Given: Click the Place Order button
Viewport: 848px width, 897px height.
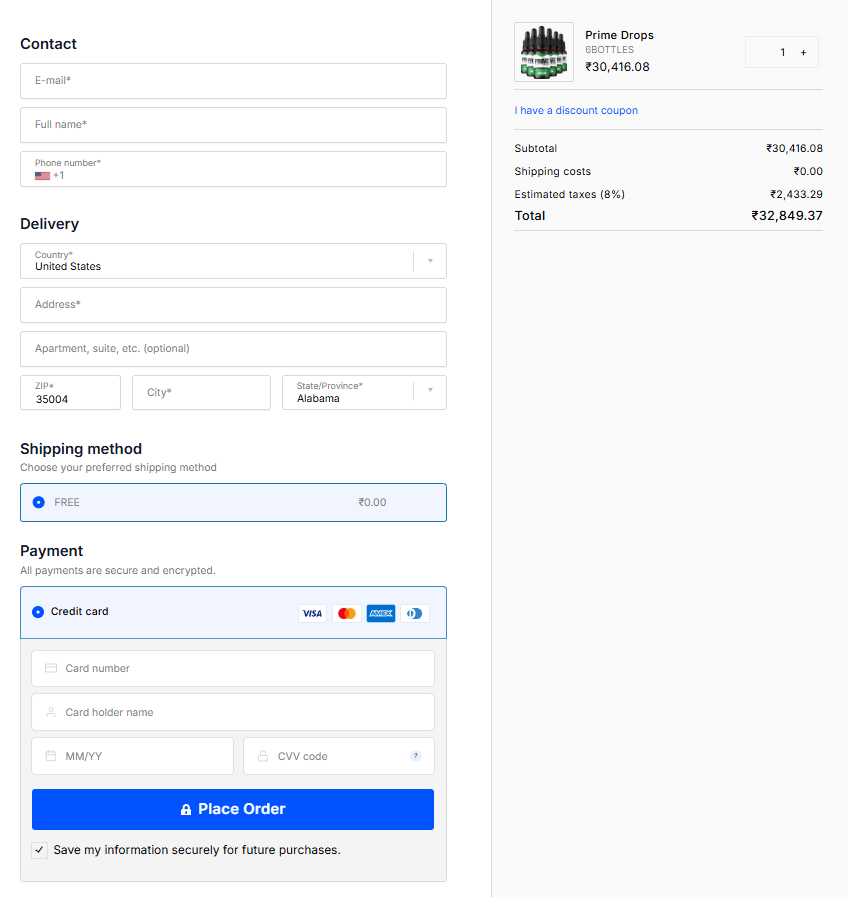Looking at the screenshot, I should 232,809.
